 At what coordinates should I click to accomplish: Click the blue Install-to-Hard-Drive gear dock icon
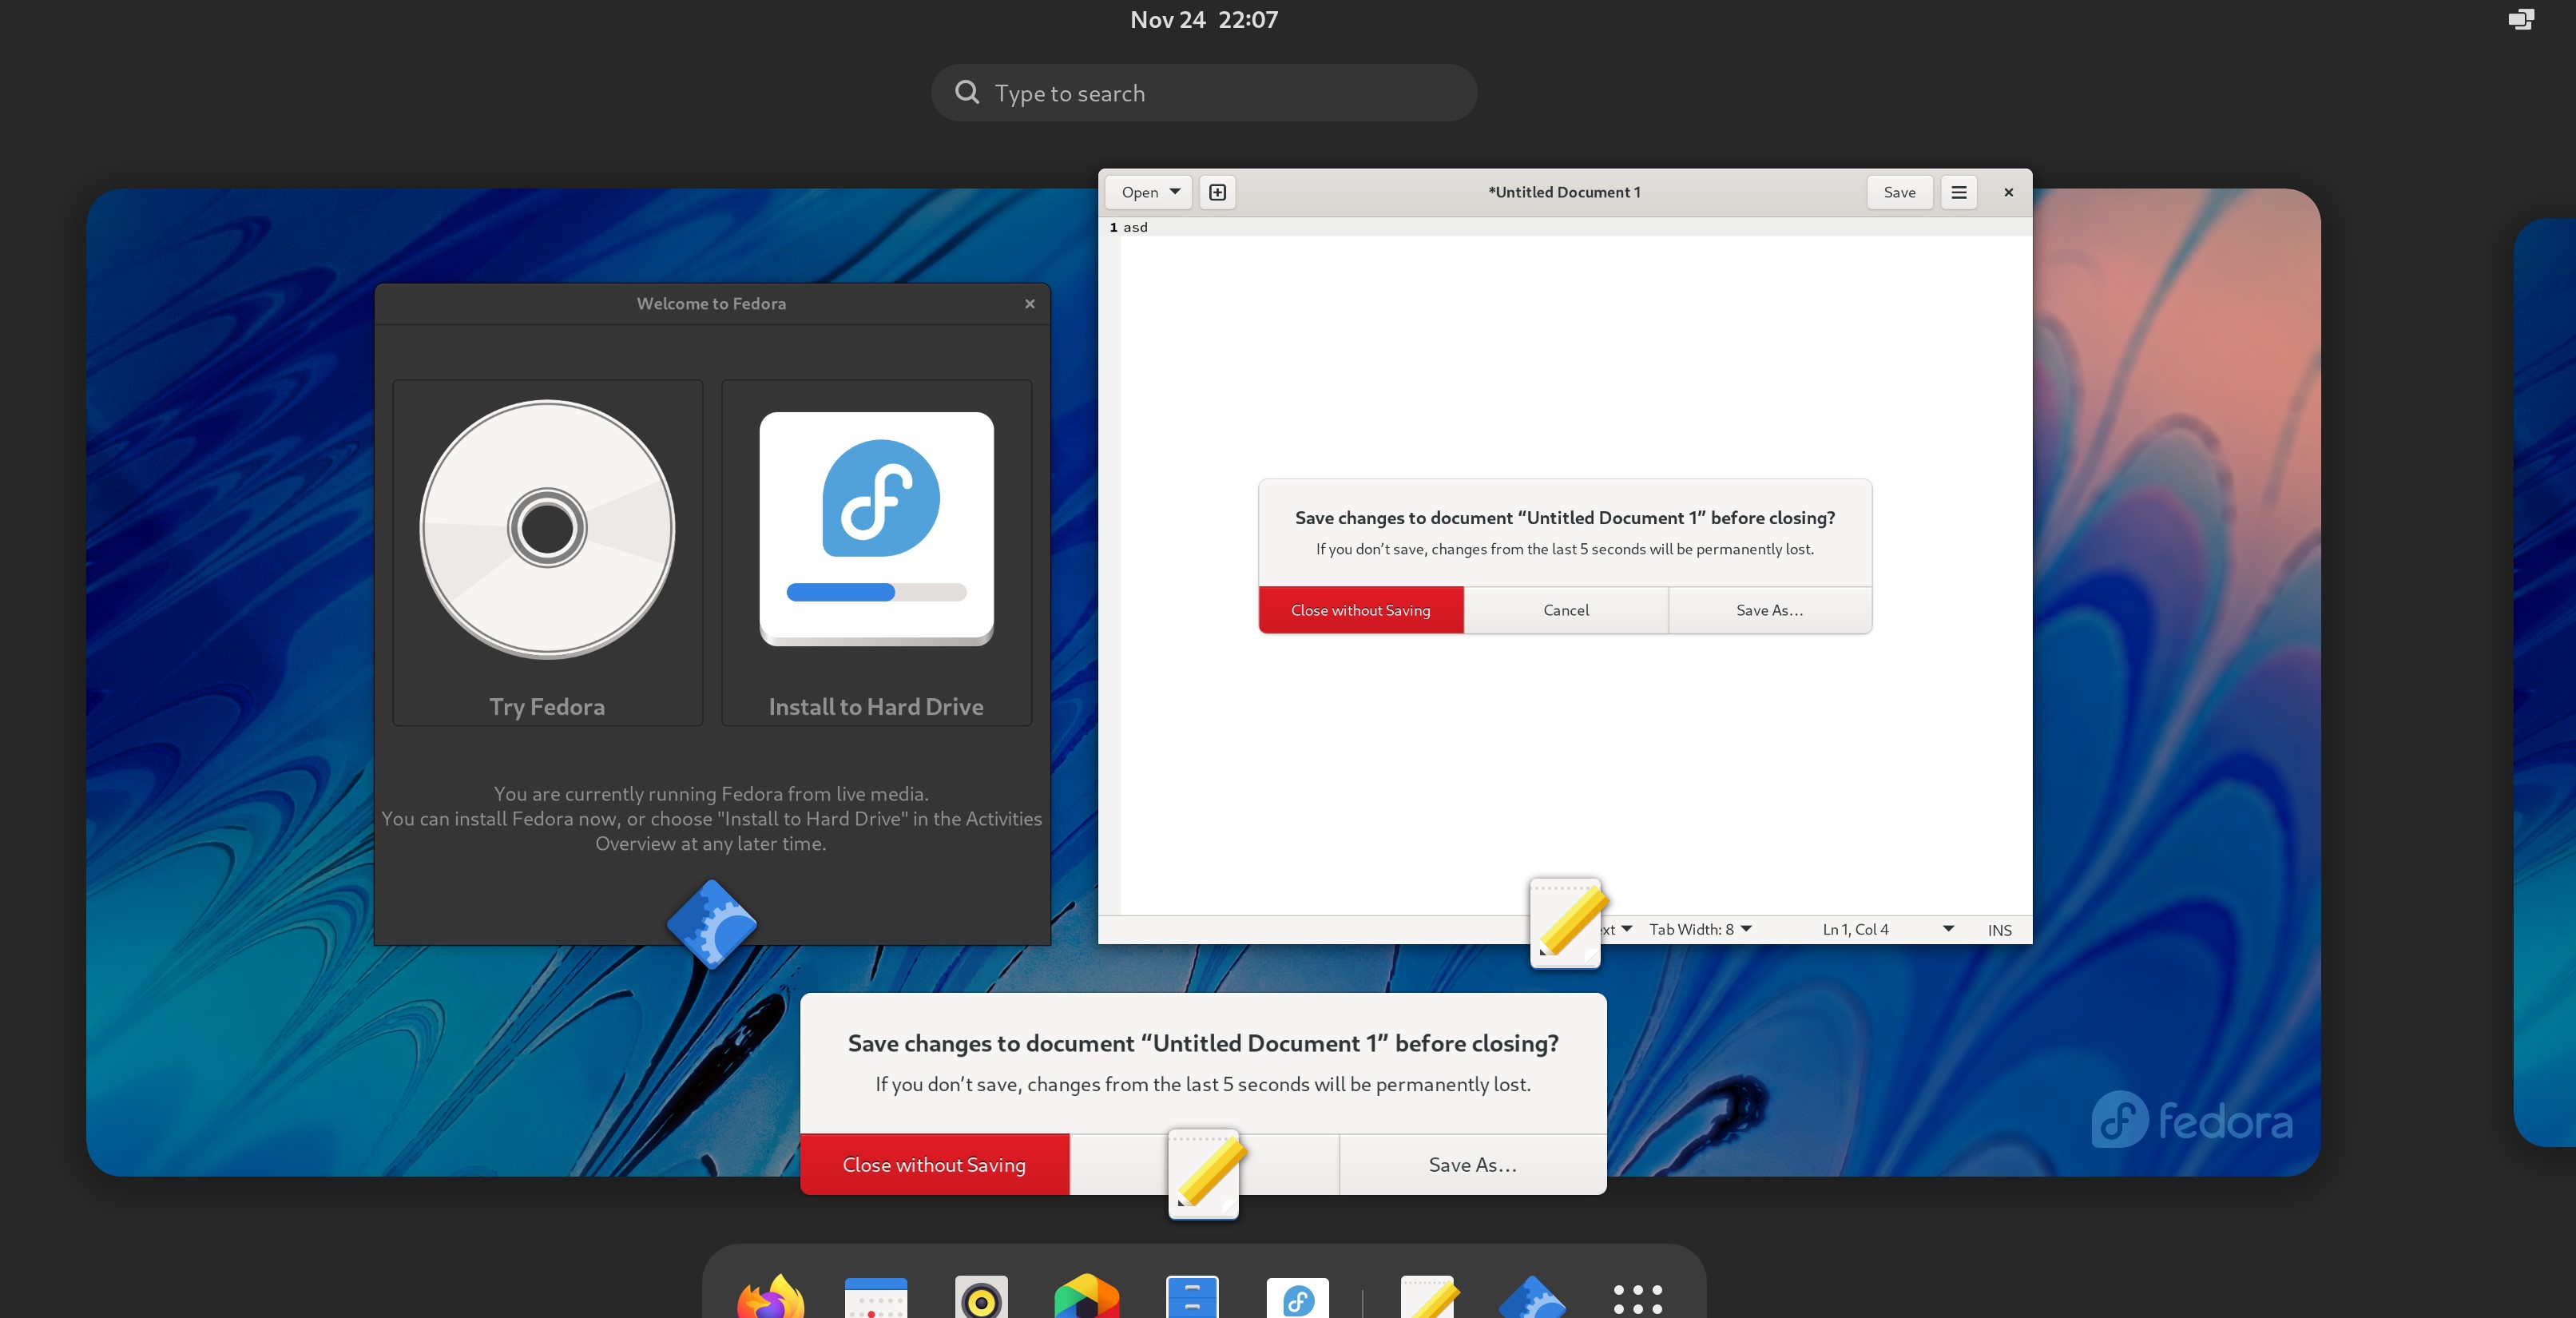click(x=1533, y=1299)
